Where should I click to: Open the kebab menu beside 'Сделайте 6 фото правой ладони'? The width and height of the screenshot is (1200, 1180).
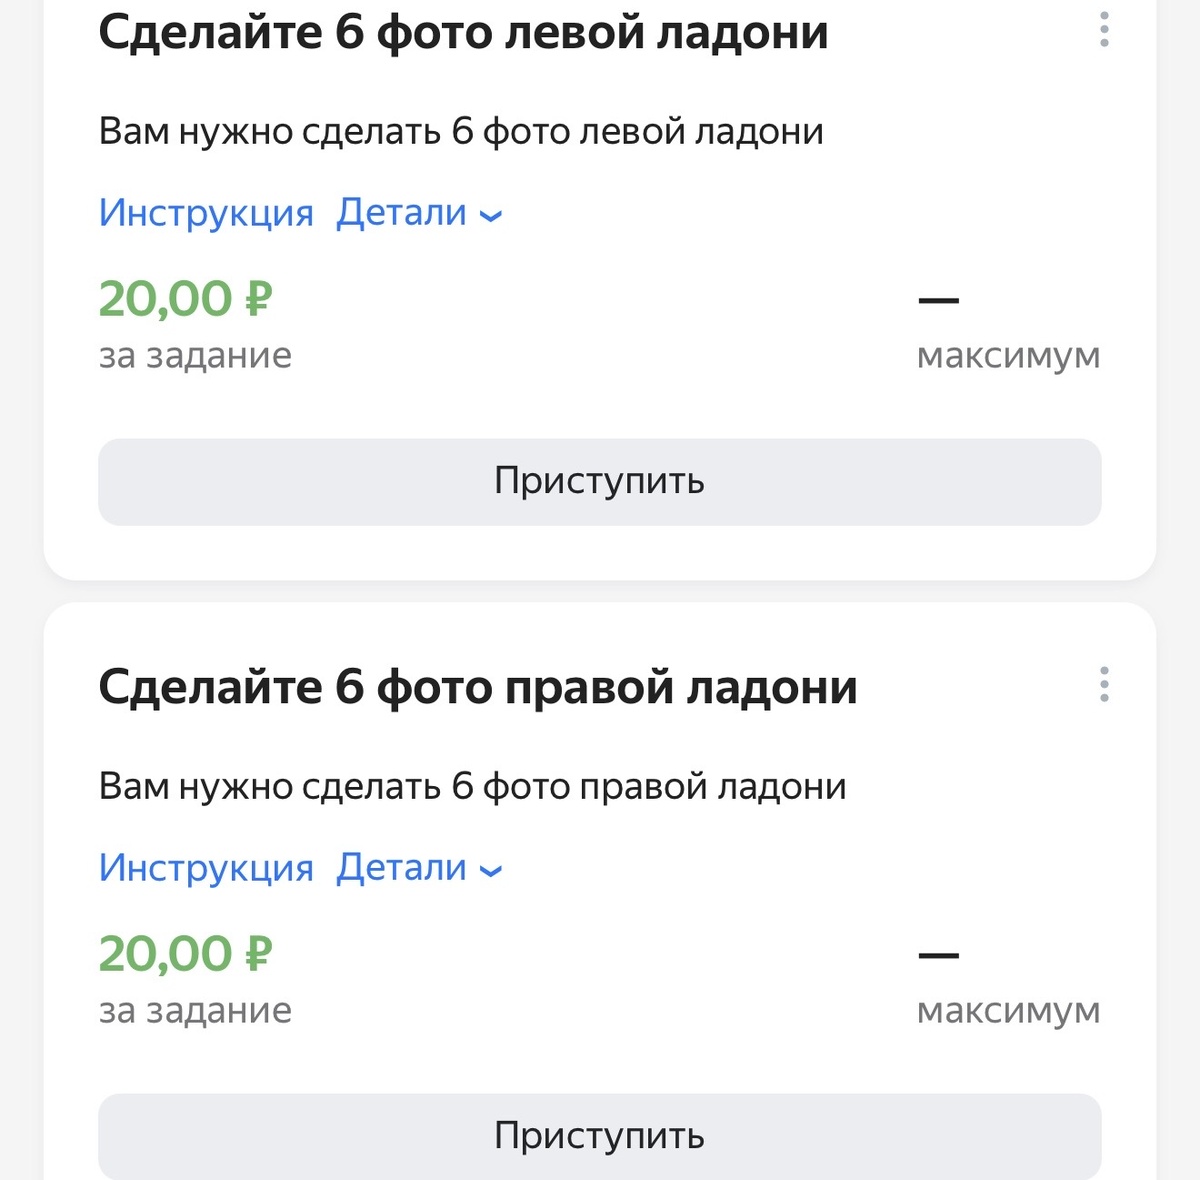pyautogui.click(x=1104, y=686)
